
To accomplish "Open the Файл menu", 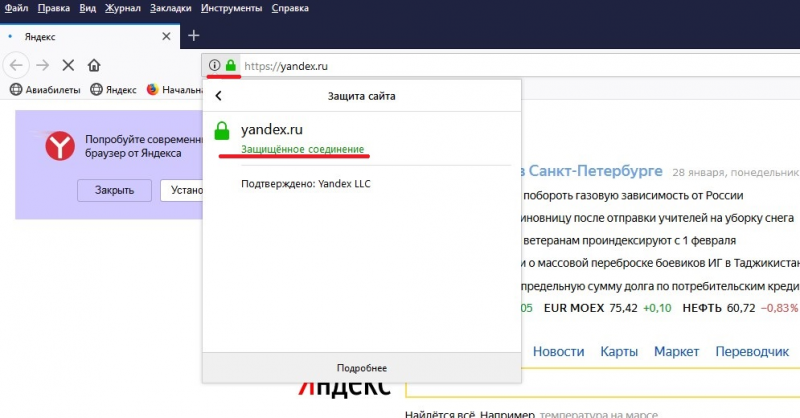I will coord(16,8).
